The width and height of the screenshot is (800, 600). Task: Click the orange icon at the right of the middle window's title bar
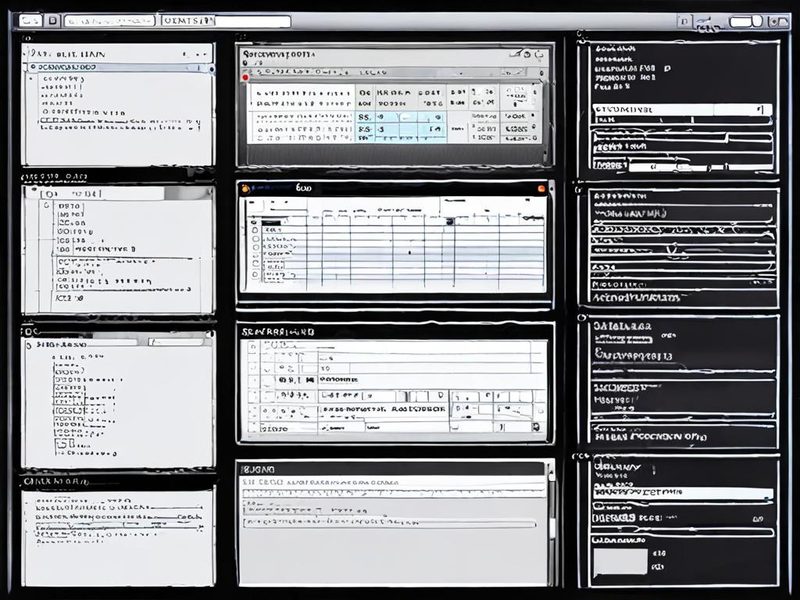point(541,189)
